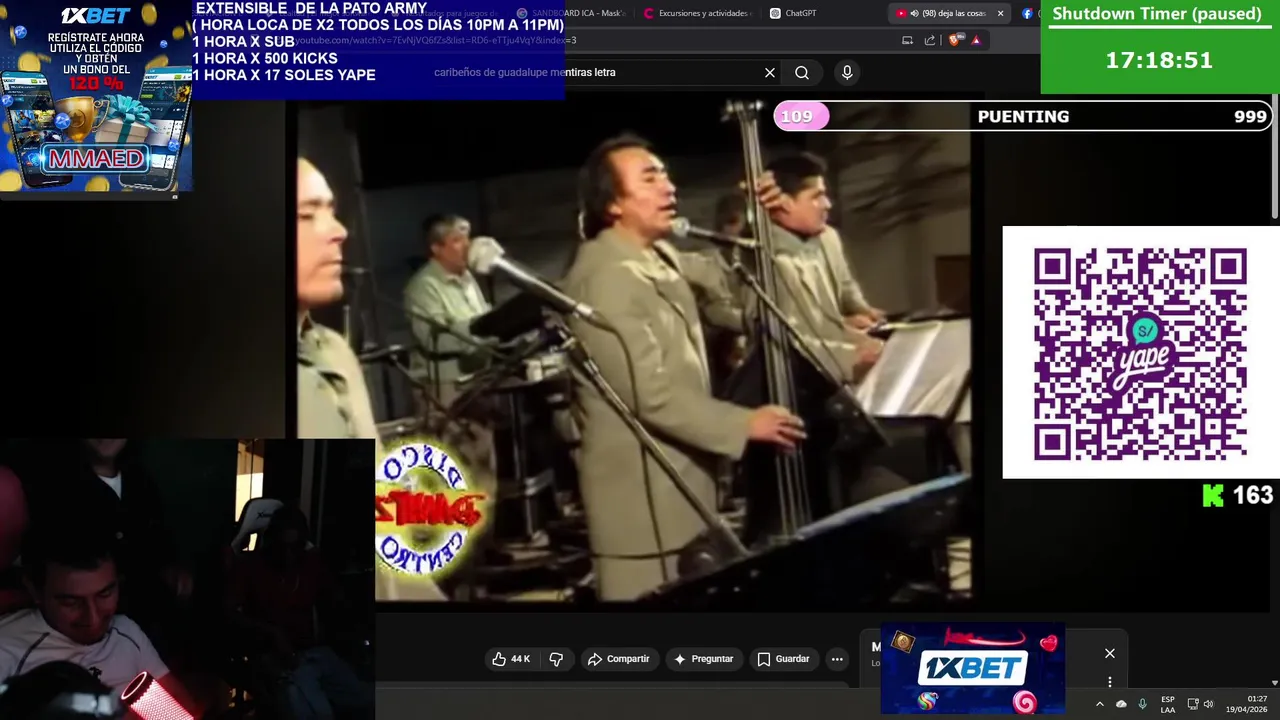Click the share page icon in address bar
1280x720 pixels.
click(x=930, y=40)
